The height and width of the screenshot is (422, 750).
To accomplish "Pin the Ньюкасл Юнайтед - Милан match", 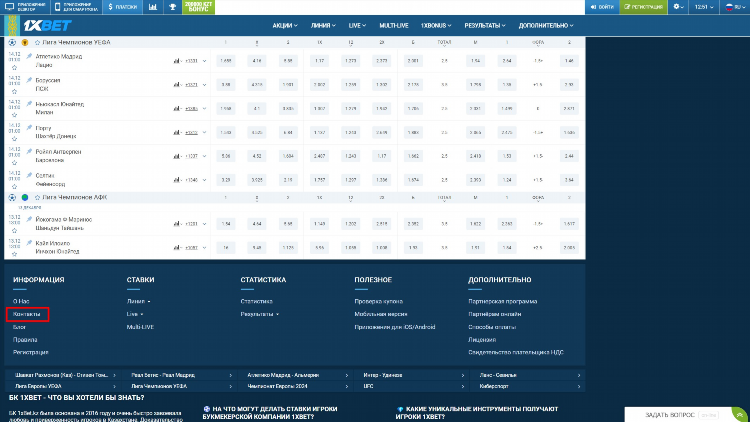I will (29, 104).
